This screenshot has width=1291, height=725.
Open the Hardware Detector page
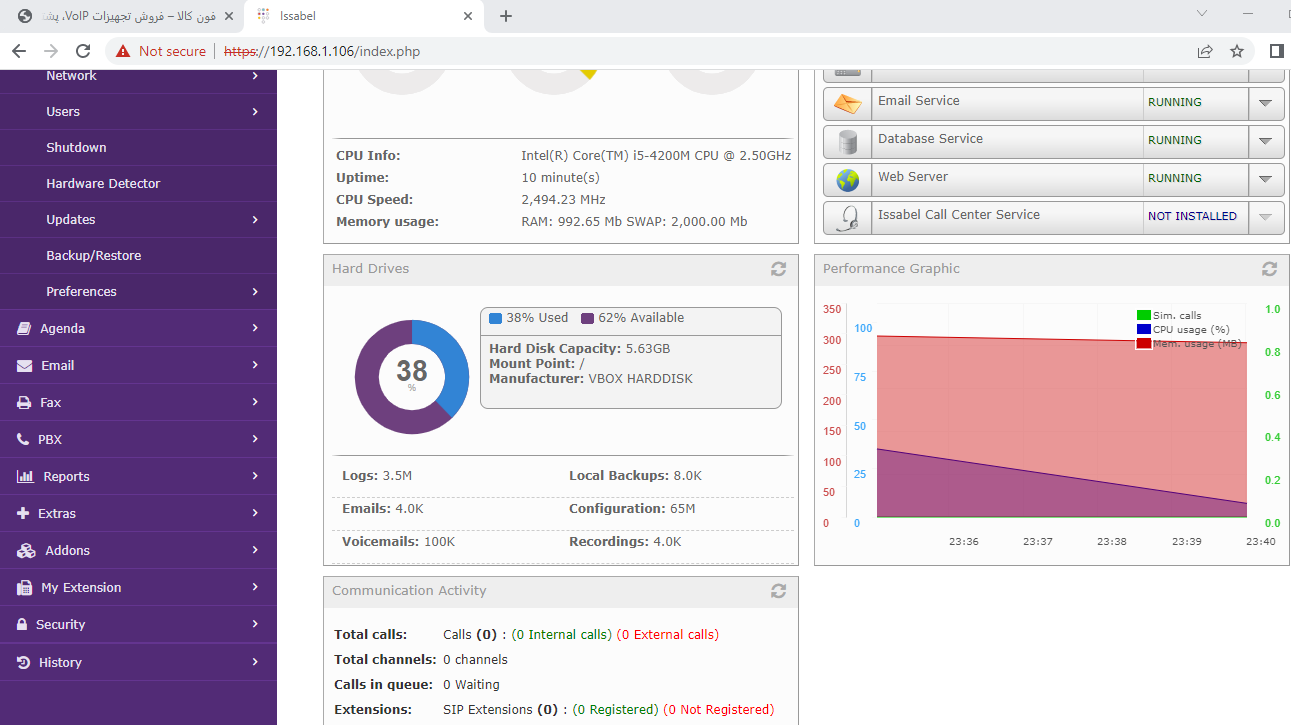point(103,183)
